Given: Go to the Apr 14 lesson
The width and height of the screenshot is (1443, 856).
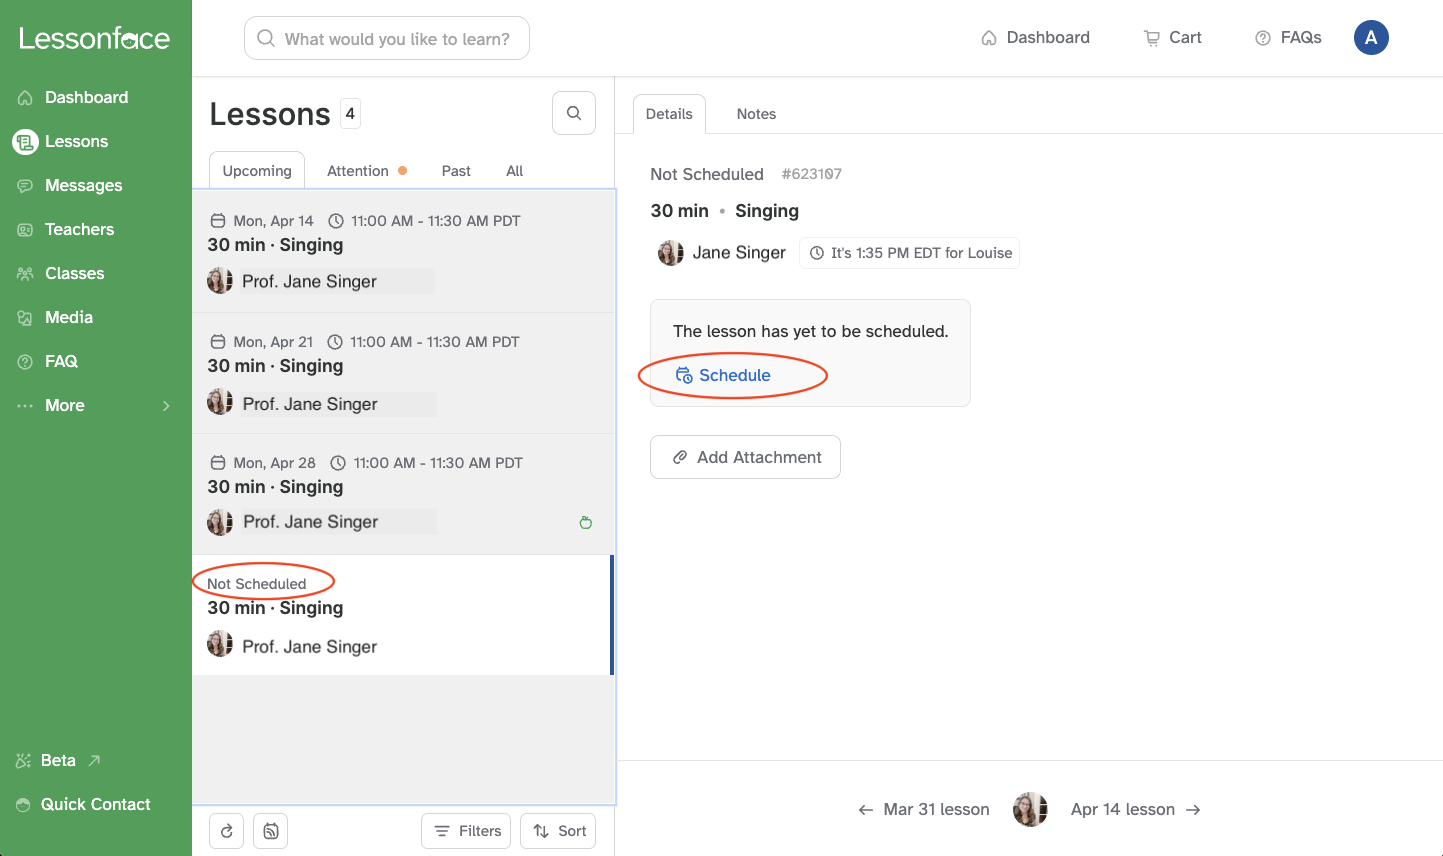Looking at the screenshot, I should pos(1135,809).
